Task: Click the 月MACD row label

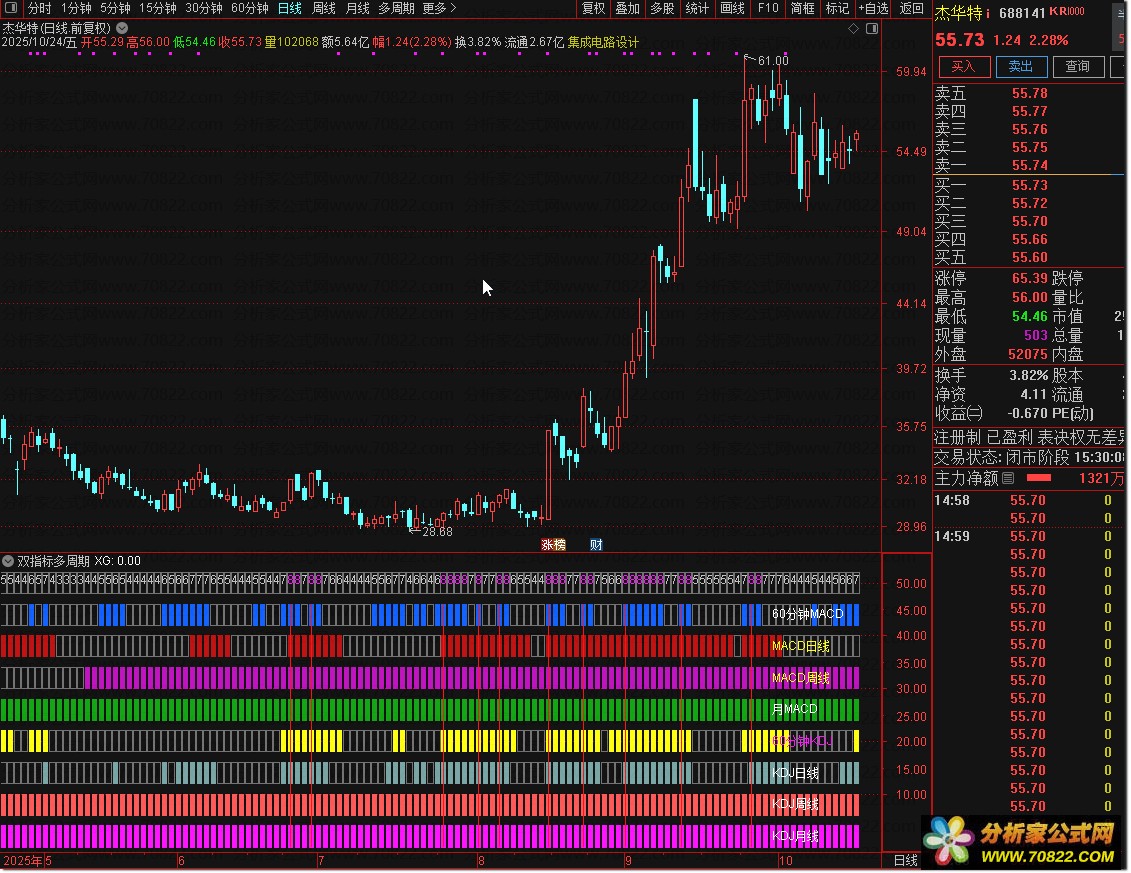Action: (794, 709)
